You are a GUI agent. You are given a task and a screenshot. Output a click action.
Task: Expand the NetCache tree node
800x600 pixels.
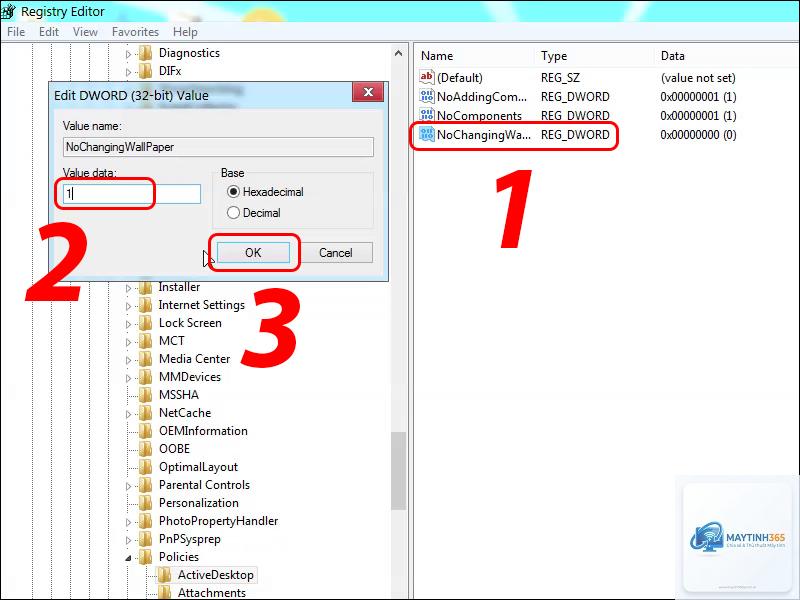pos(128,414)
